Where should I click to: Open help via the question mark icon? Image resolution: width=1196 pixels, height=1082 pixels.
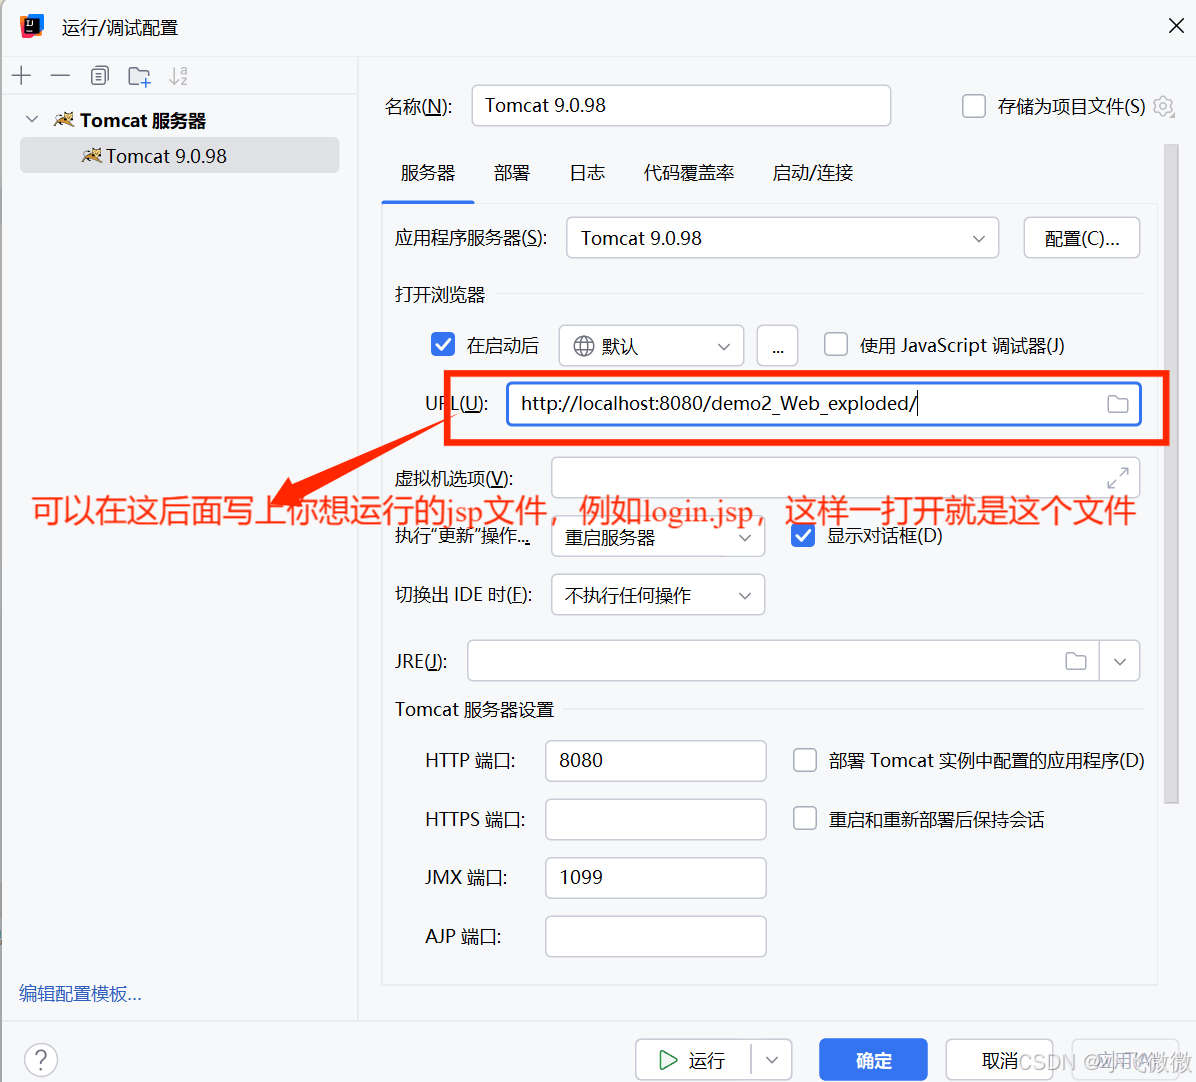(41, 1059)
